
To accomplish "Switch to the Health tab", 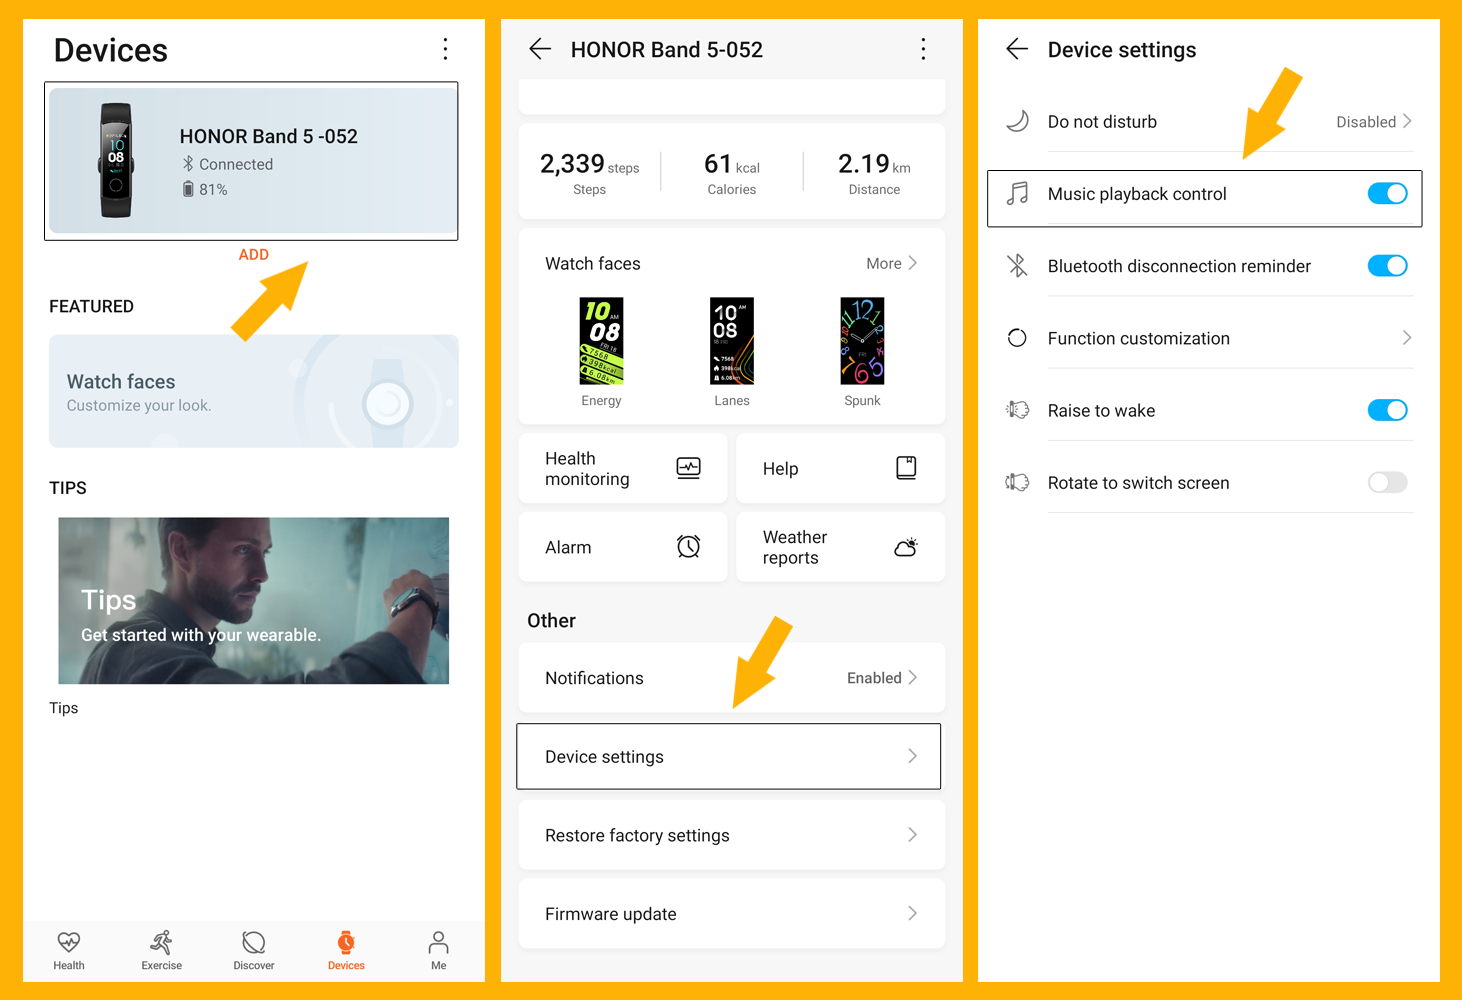I will click(69, 950).
